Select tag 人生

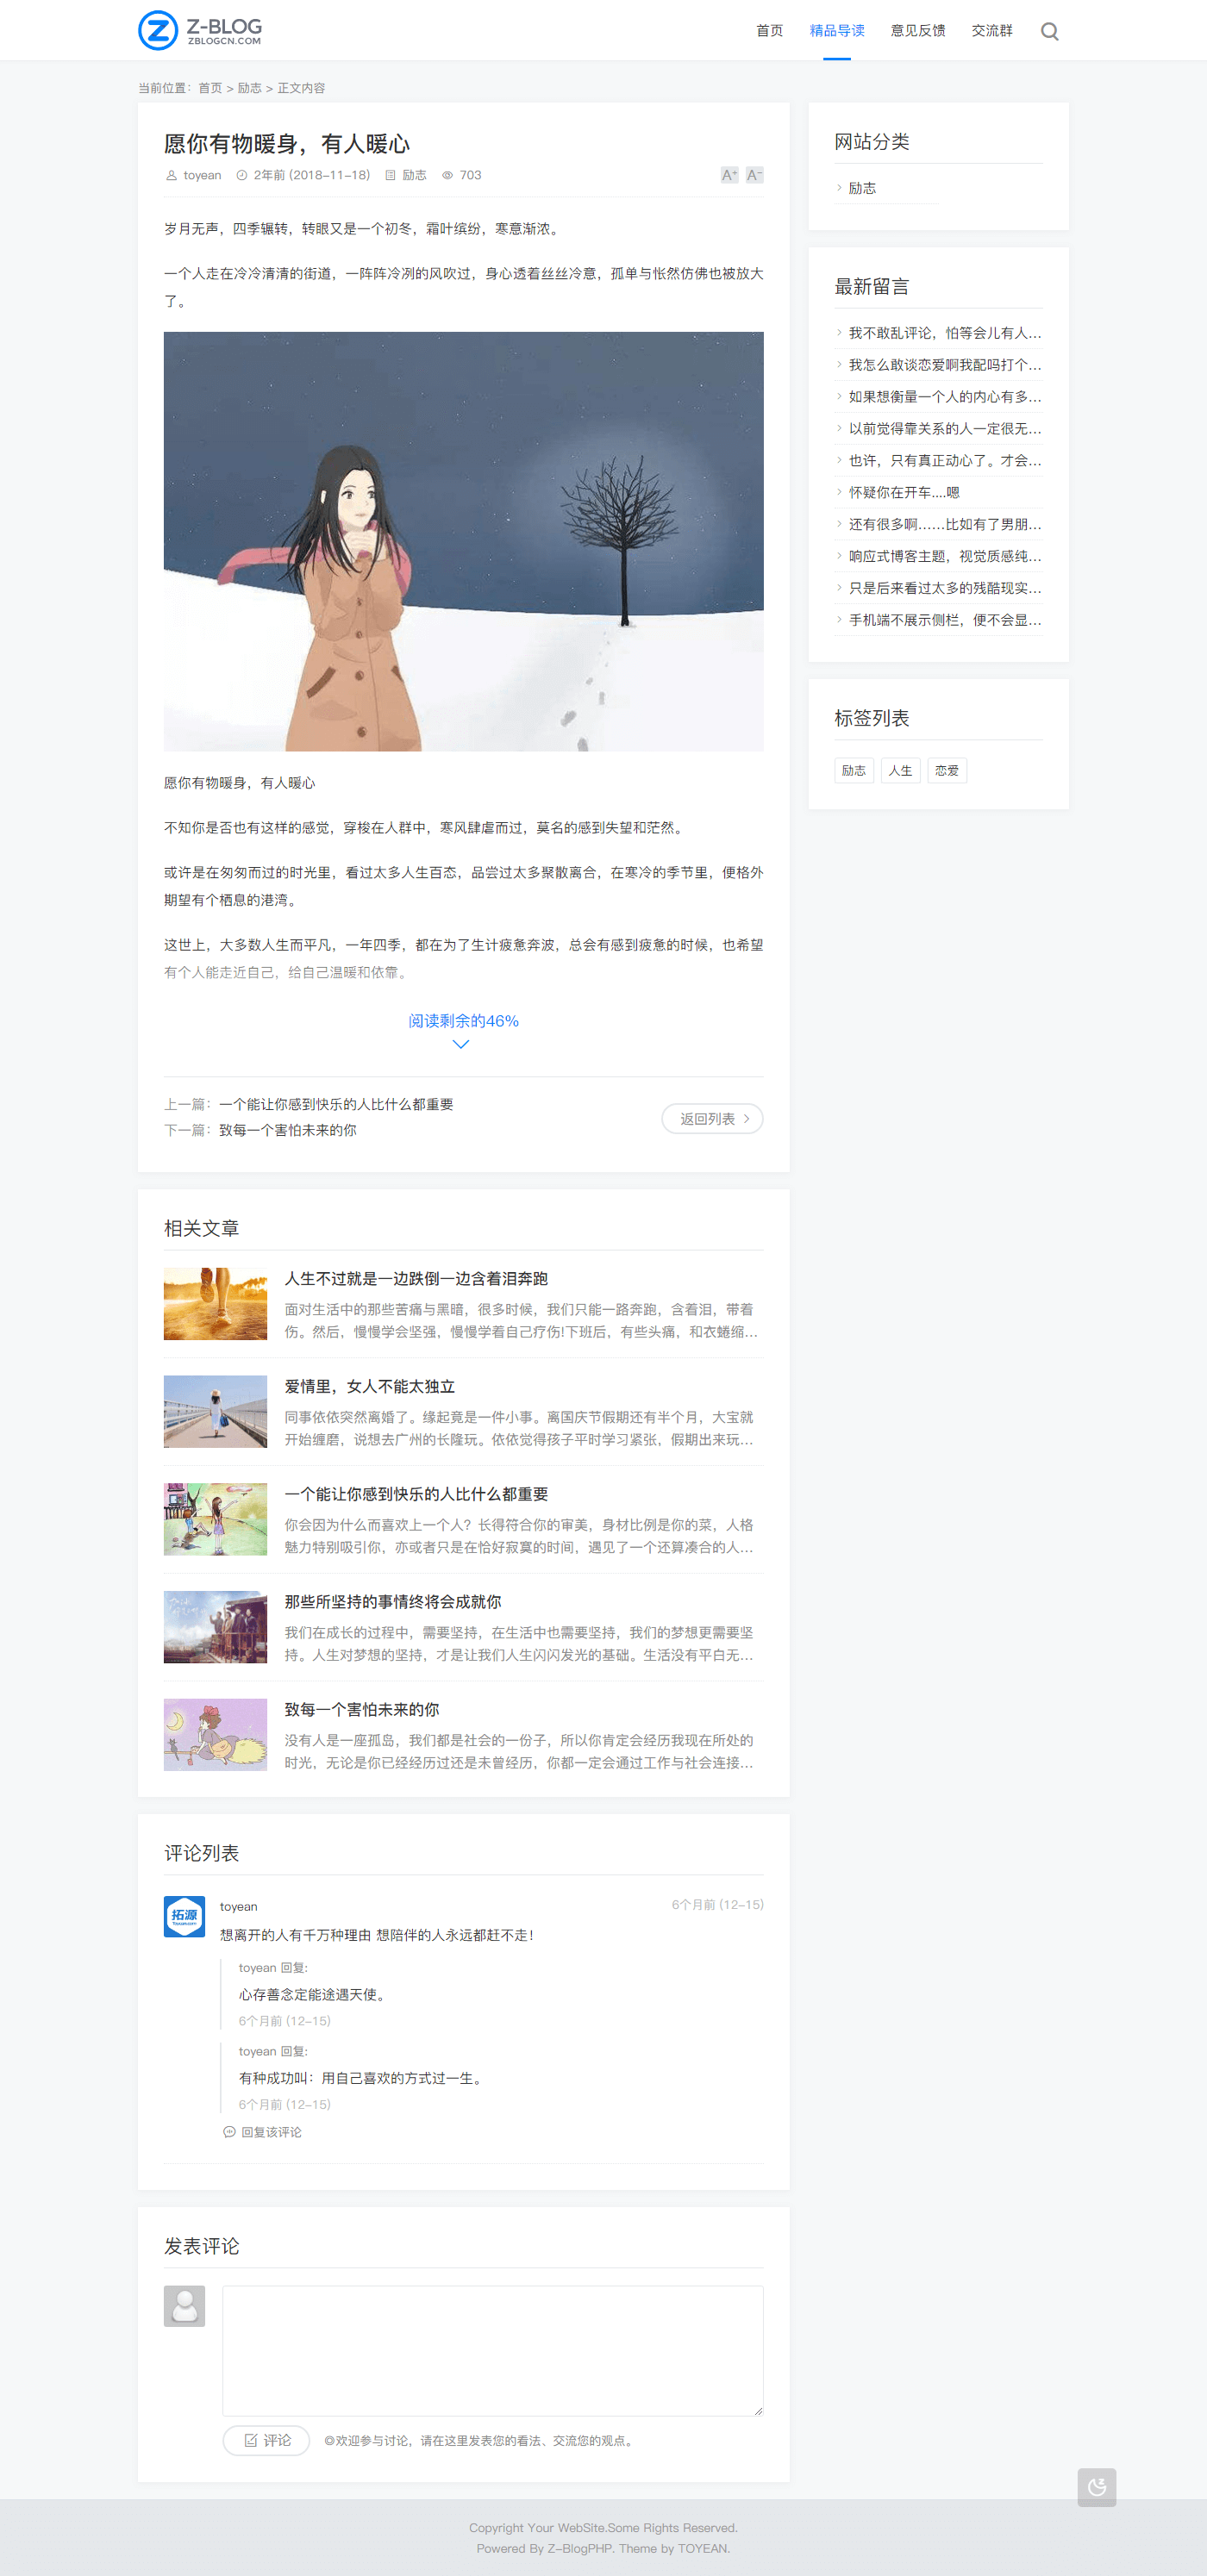(901, 770)
